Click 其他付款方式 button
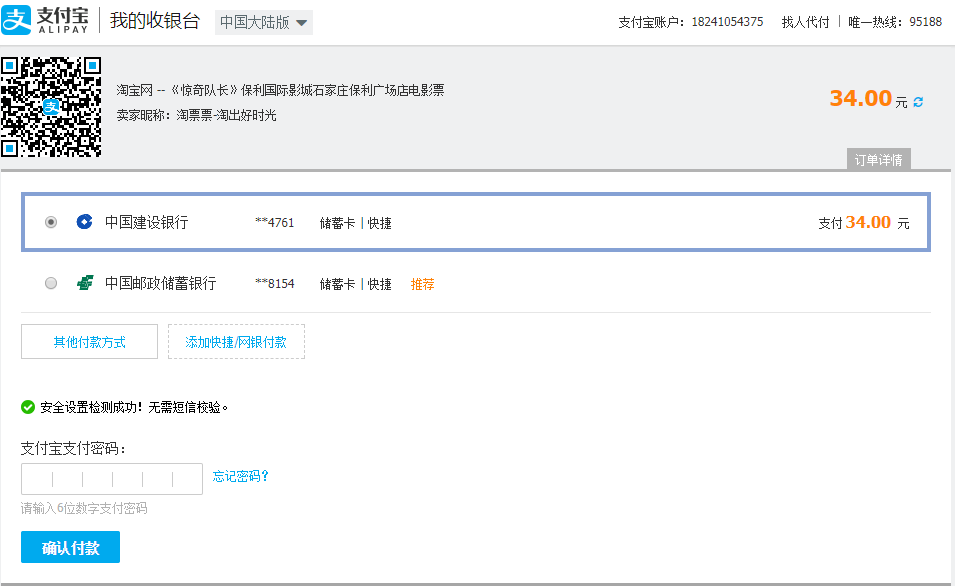Screen dimensions: 955x586 point(90,342)
